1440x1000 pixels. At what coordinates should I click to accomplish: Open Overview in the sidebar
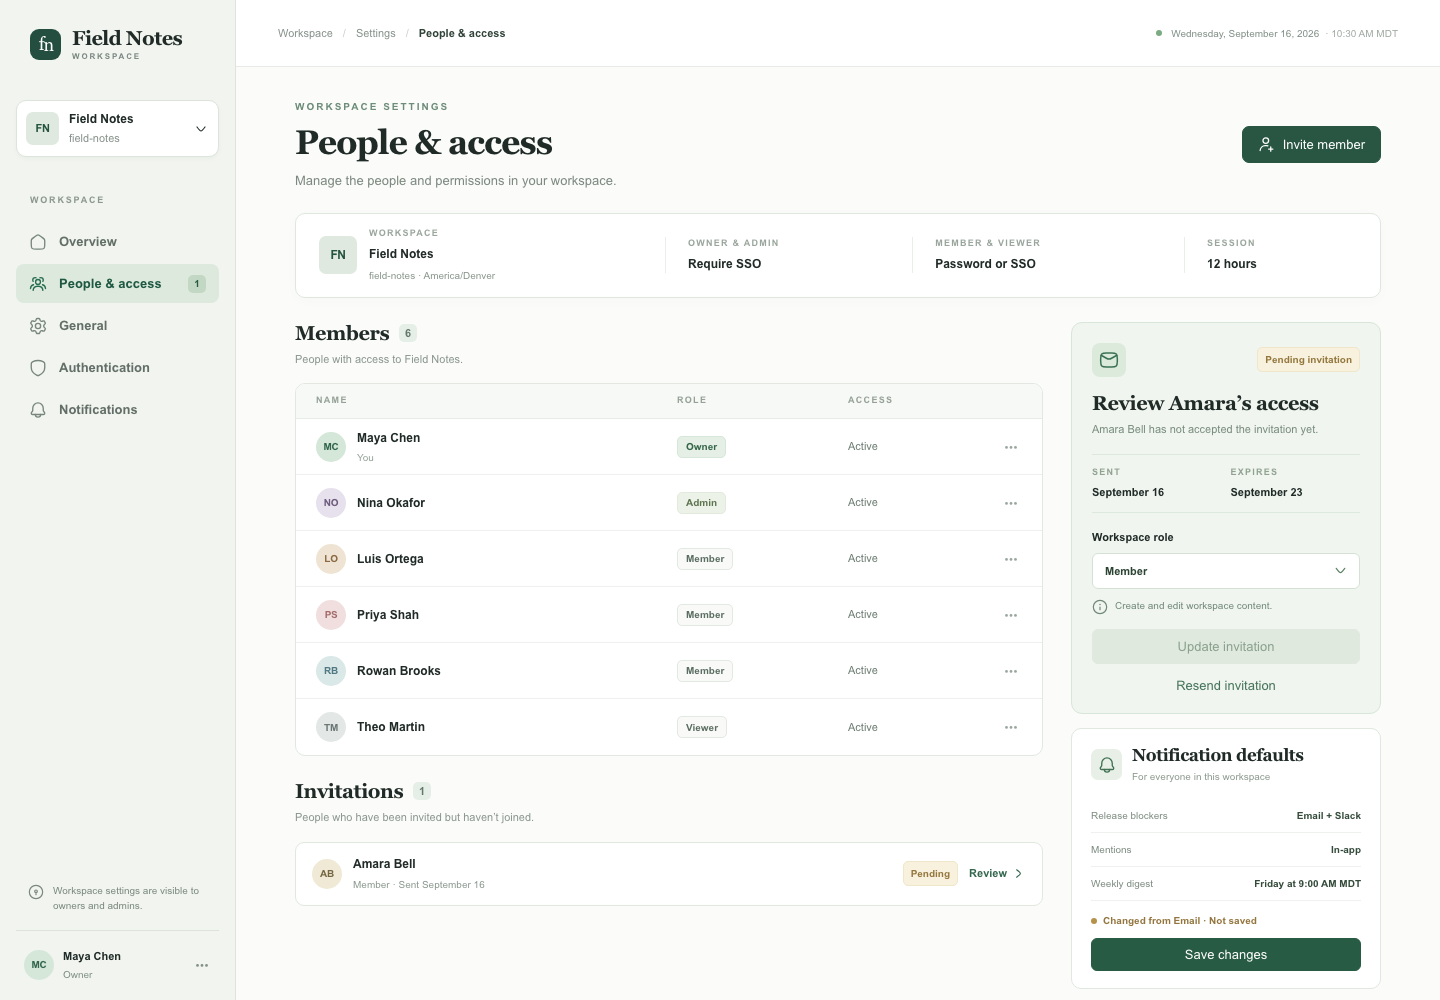(x=117, y=242)
